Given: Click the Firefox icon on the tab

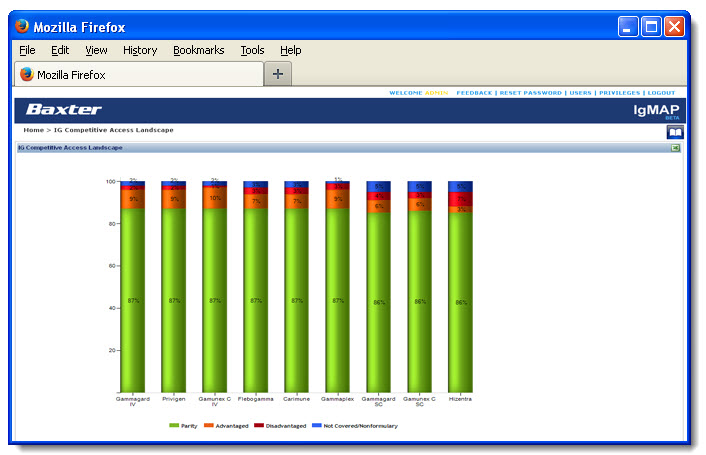Looking at the screenshot, I should (x=27, y=74).
